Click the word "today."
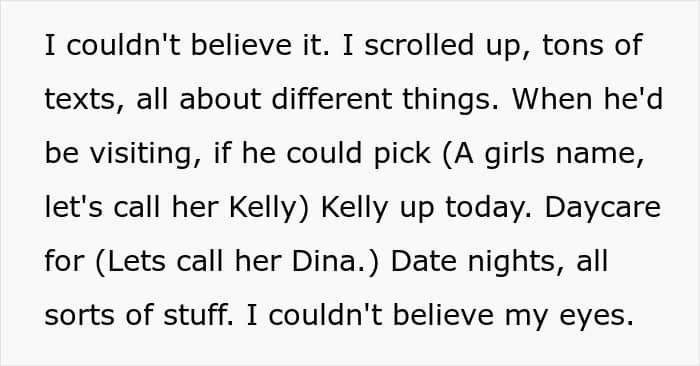The image size is (700, 366). (489, 209)
